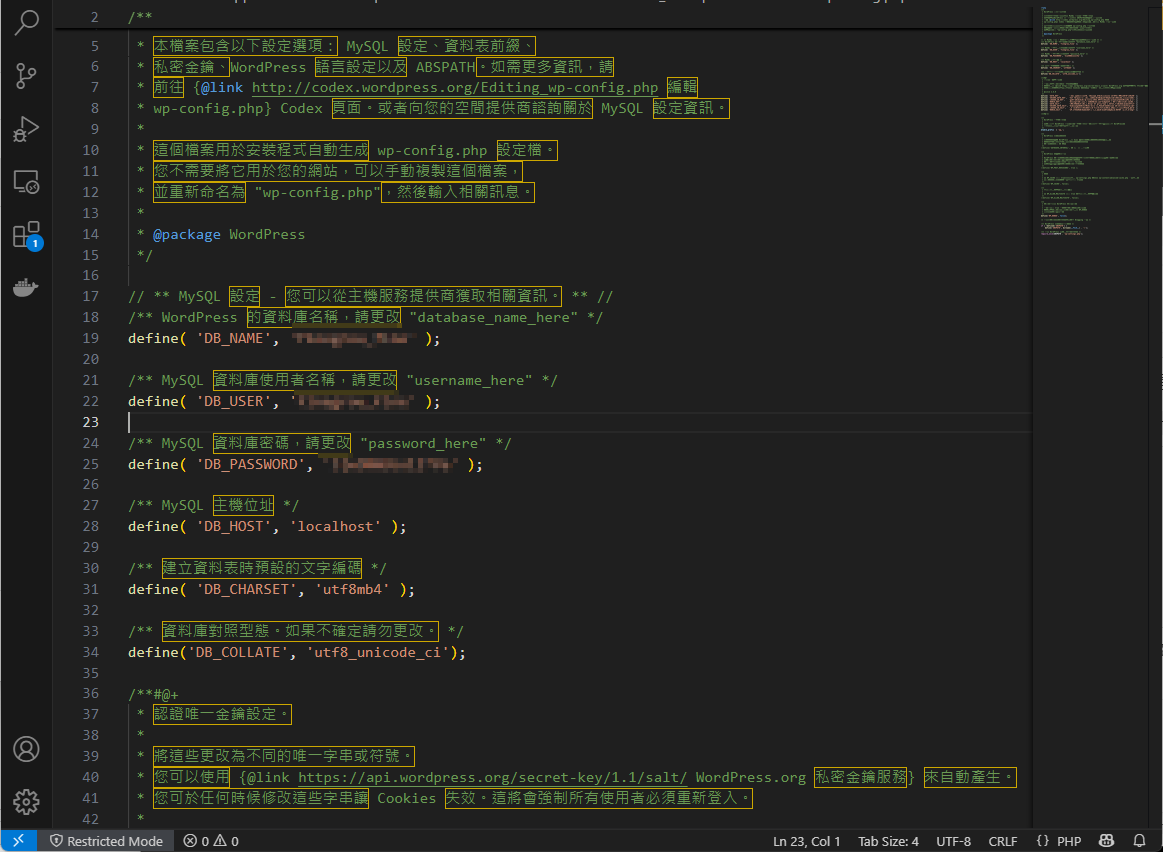Viewport: 1163px width, 852px height.
Task: Place cursor on 'DB_PASSWORD' in line 25
Action: [251, 464]
